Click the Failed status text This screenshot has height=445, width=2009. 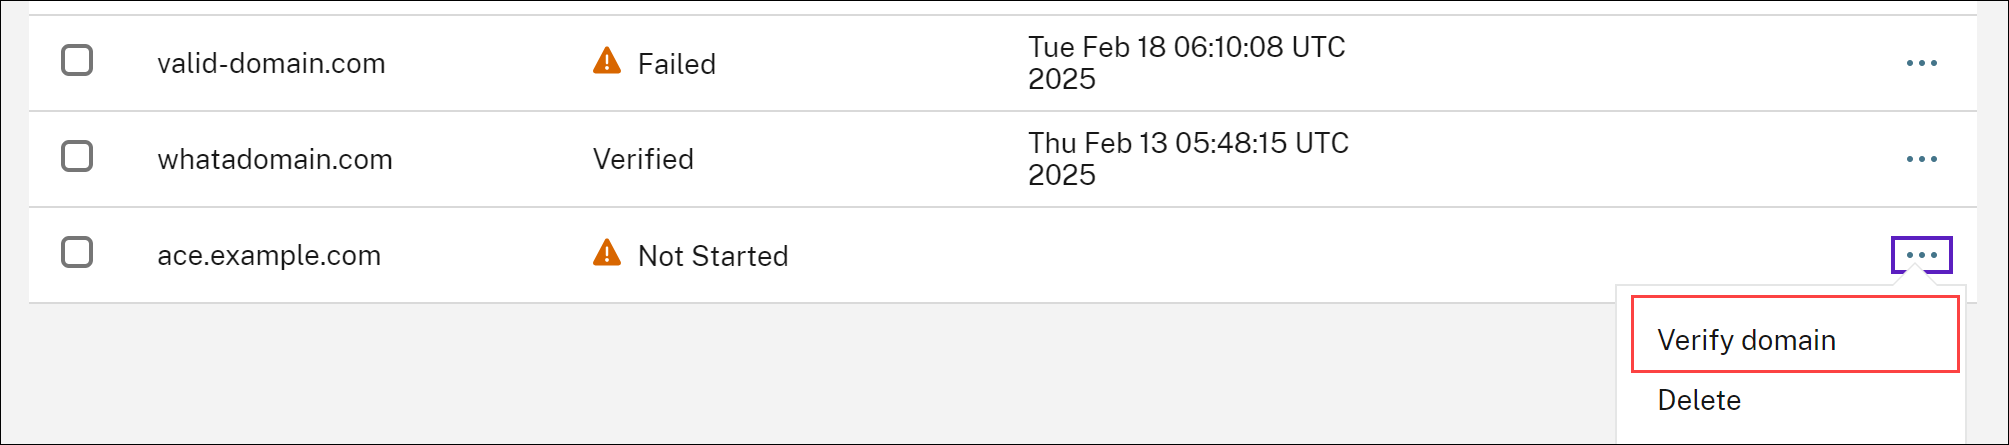tap(676, 64)
